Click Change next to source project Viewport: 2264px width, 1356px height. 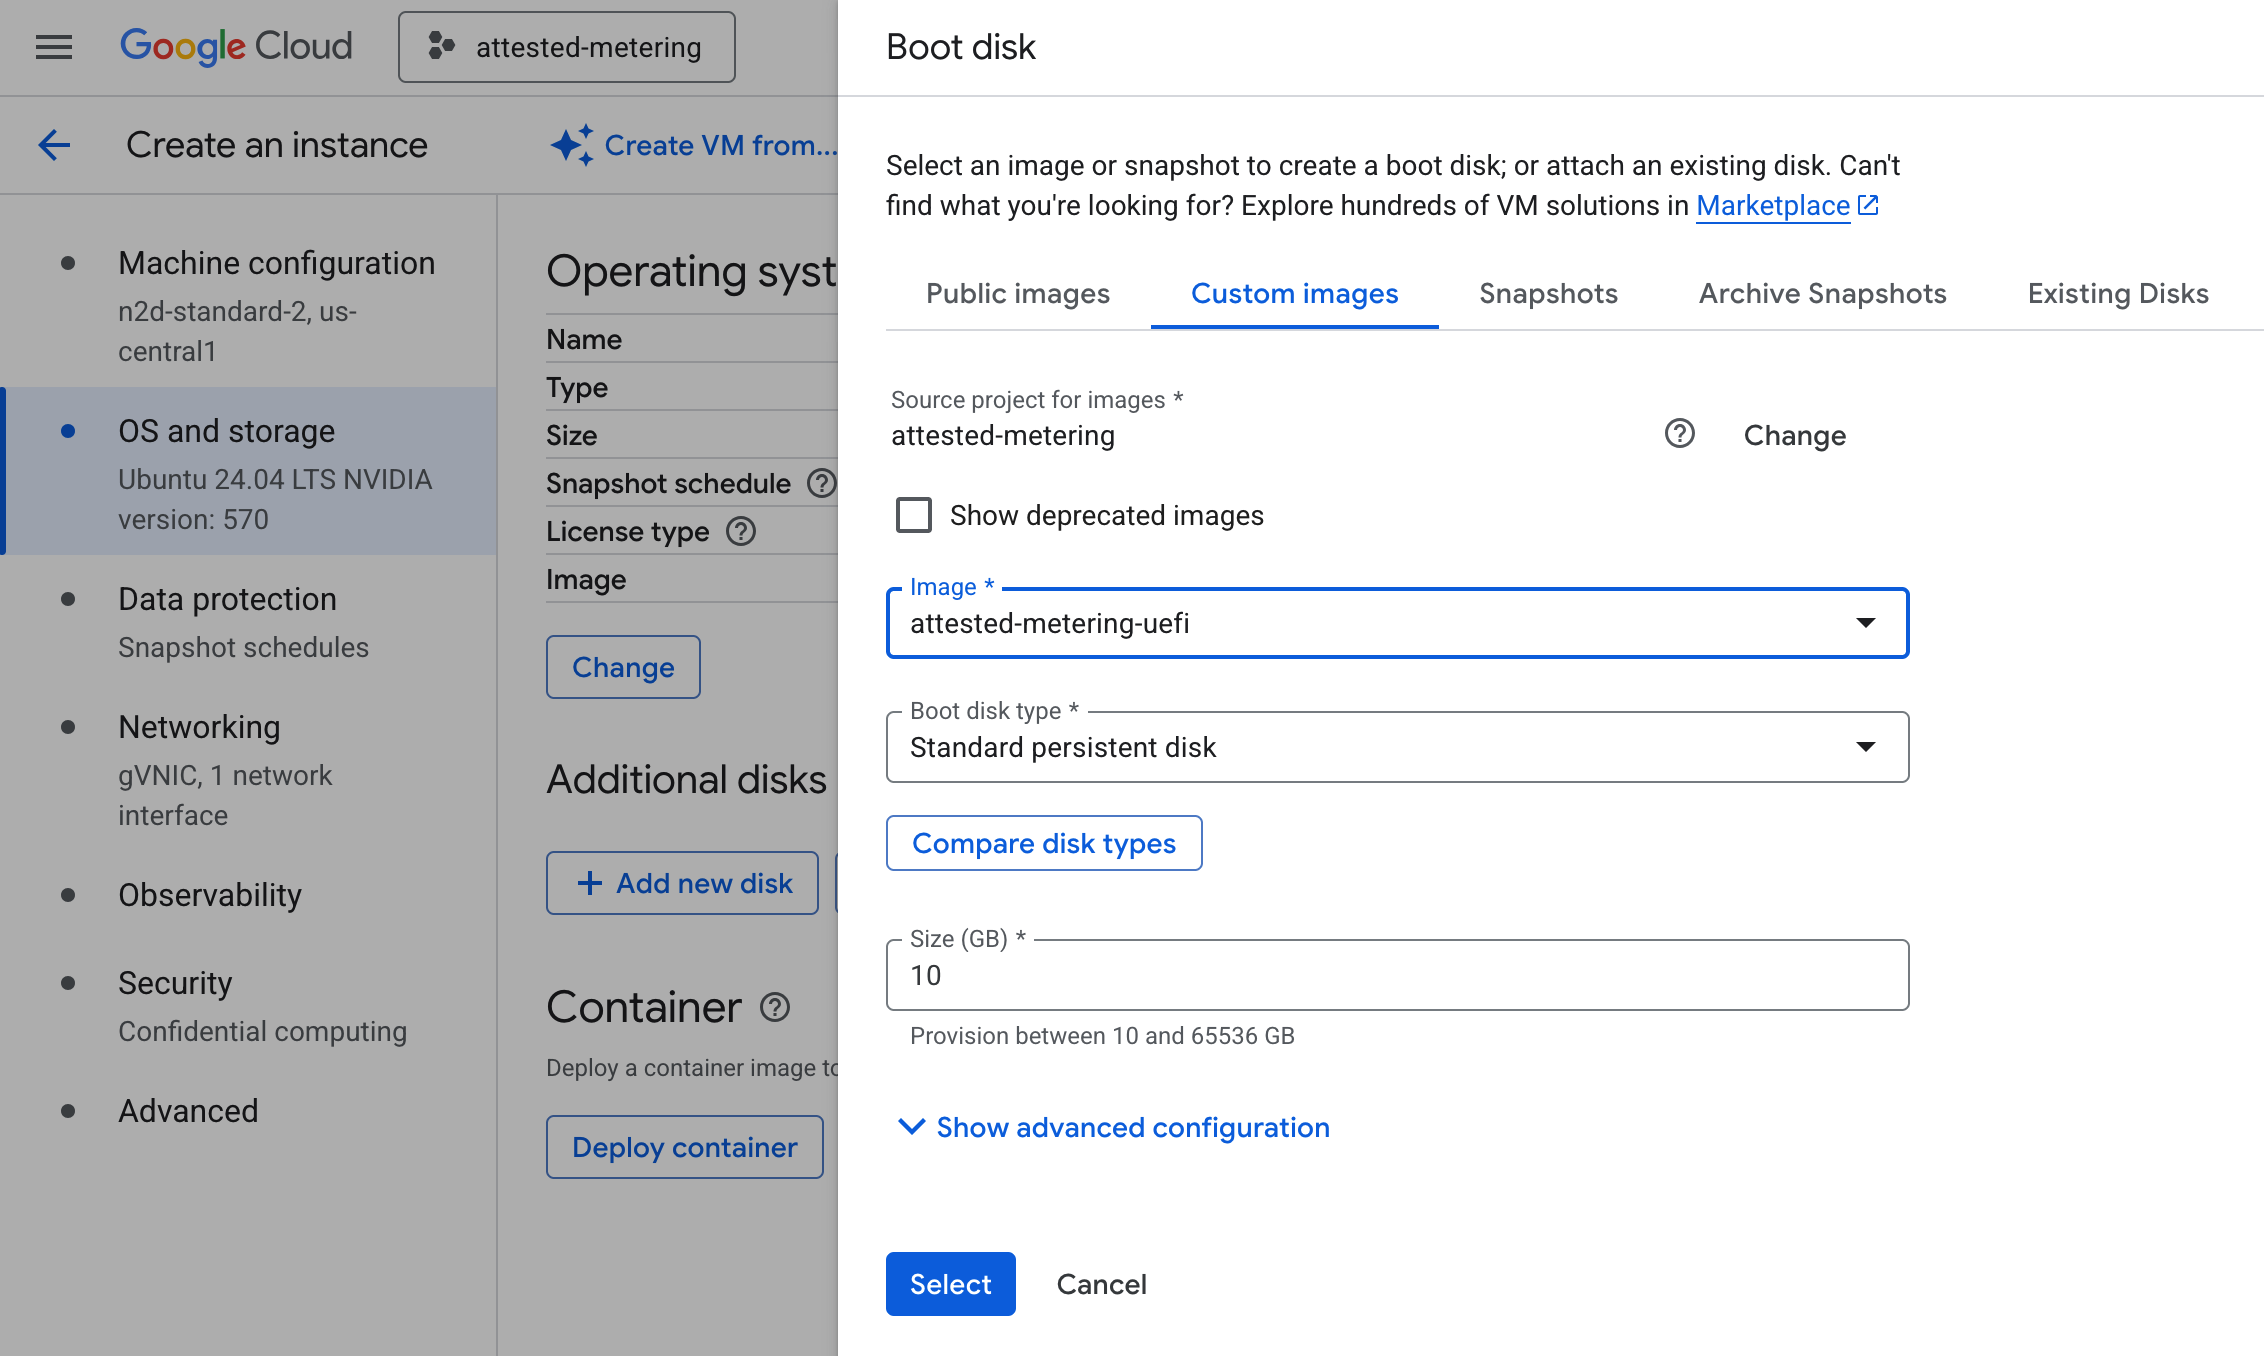1795,435
